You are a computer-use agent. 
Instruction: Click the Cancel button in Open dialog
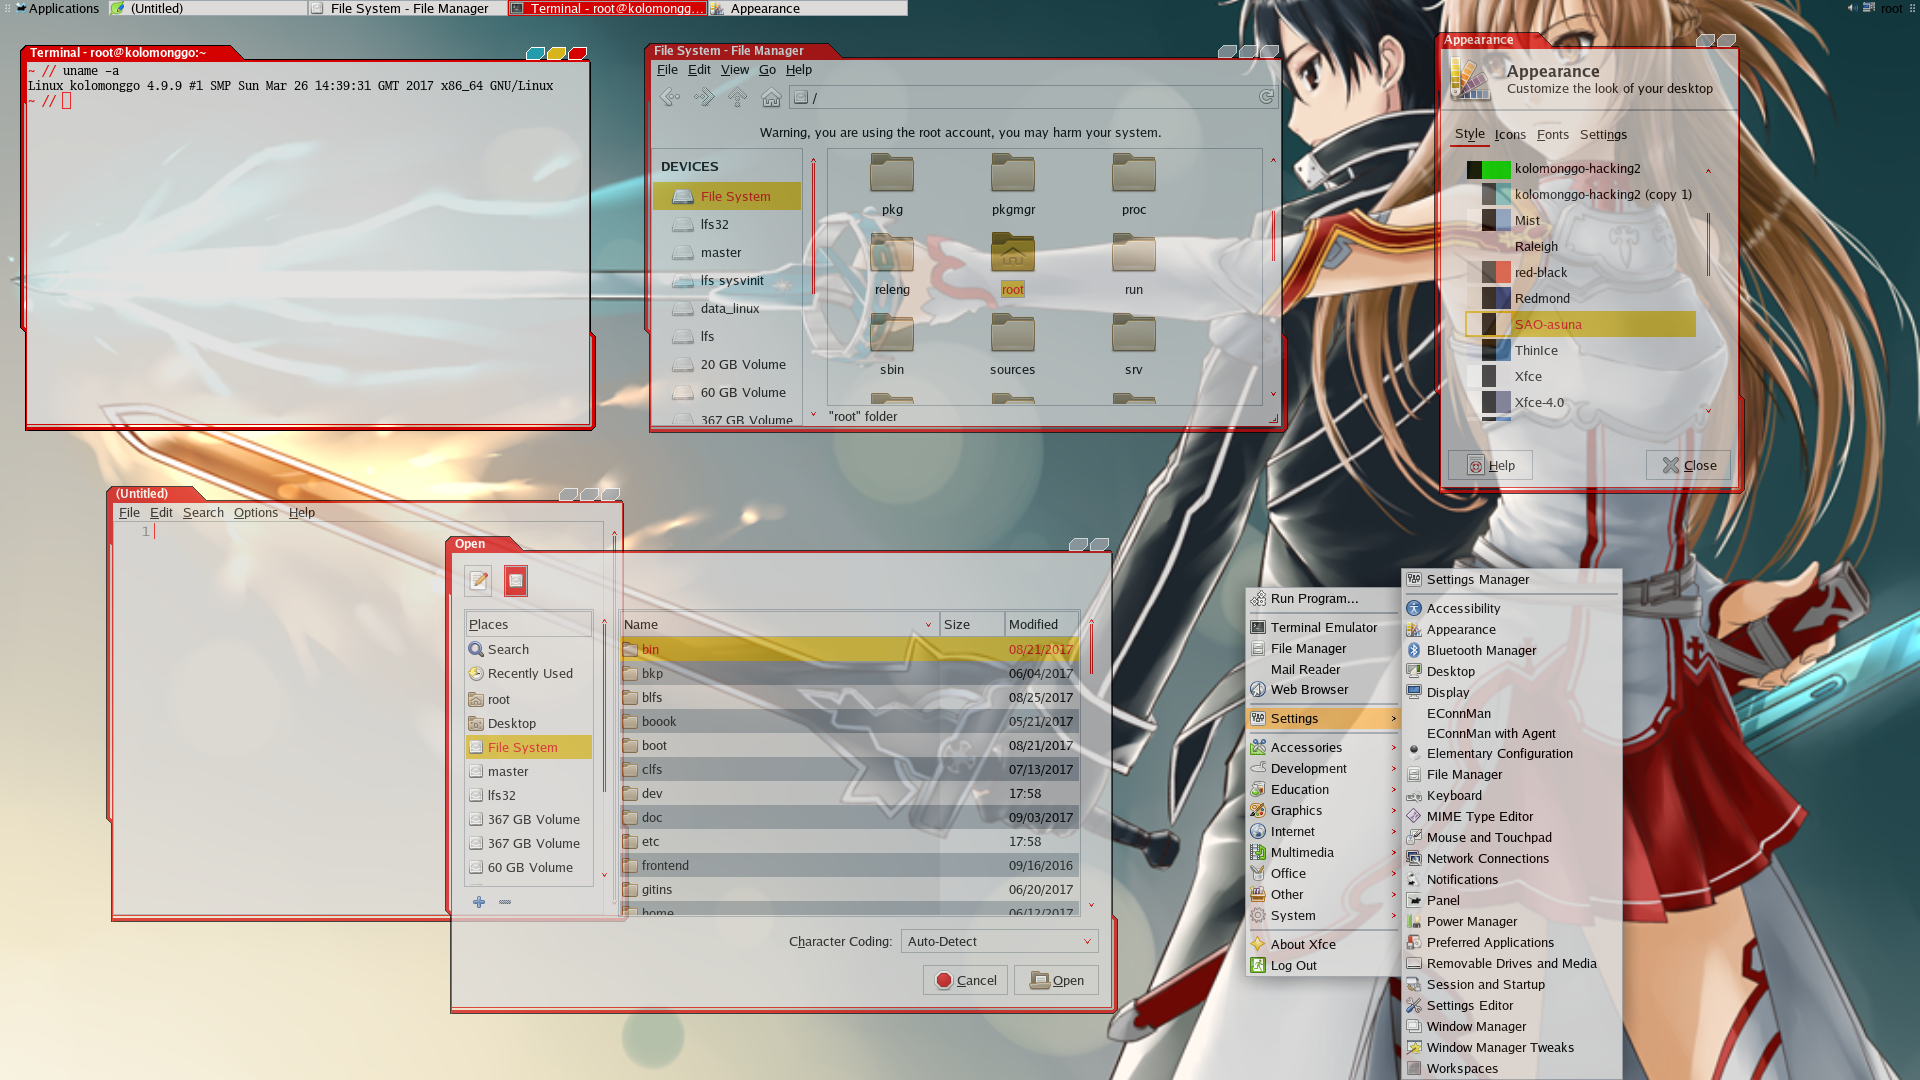coord(965,981)
